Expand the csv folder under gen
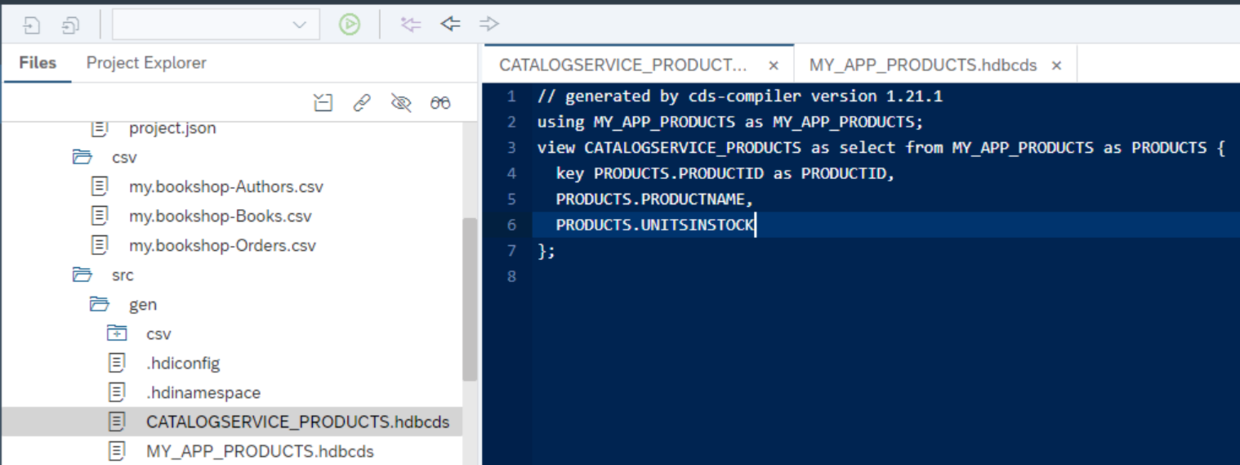 click(x=116, y=334)
